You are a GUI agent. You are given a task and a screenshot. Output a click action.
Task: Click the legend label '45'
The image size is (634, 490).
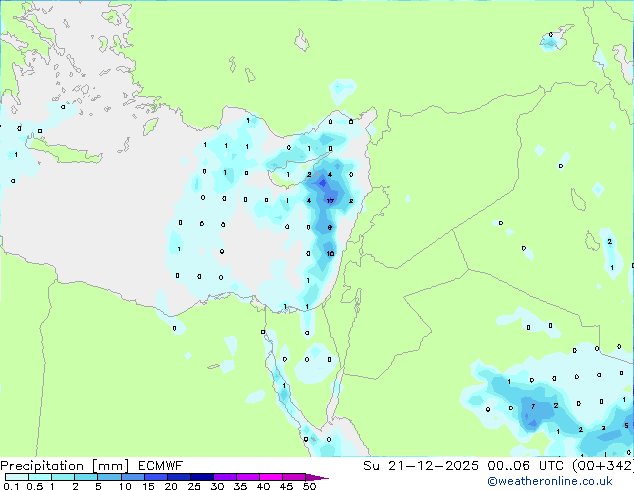[x=286, y=486]
